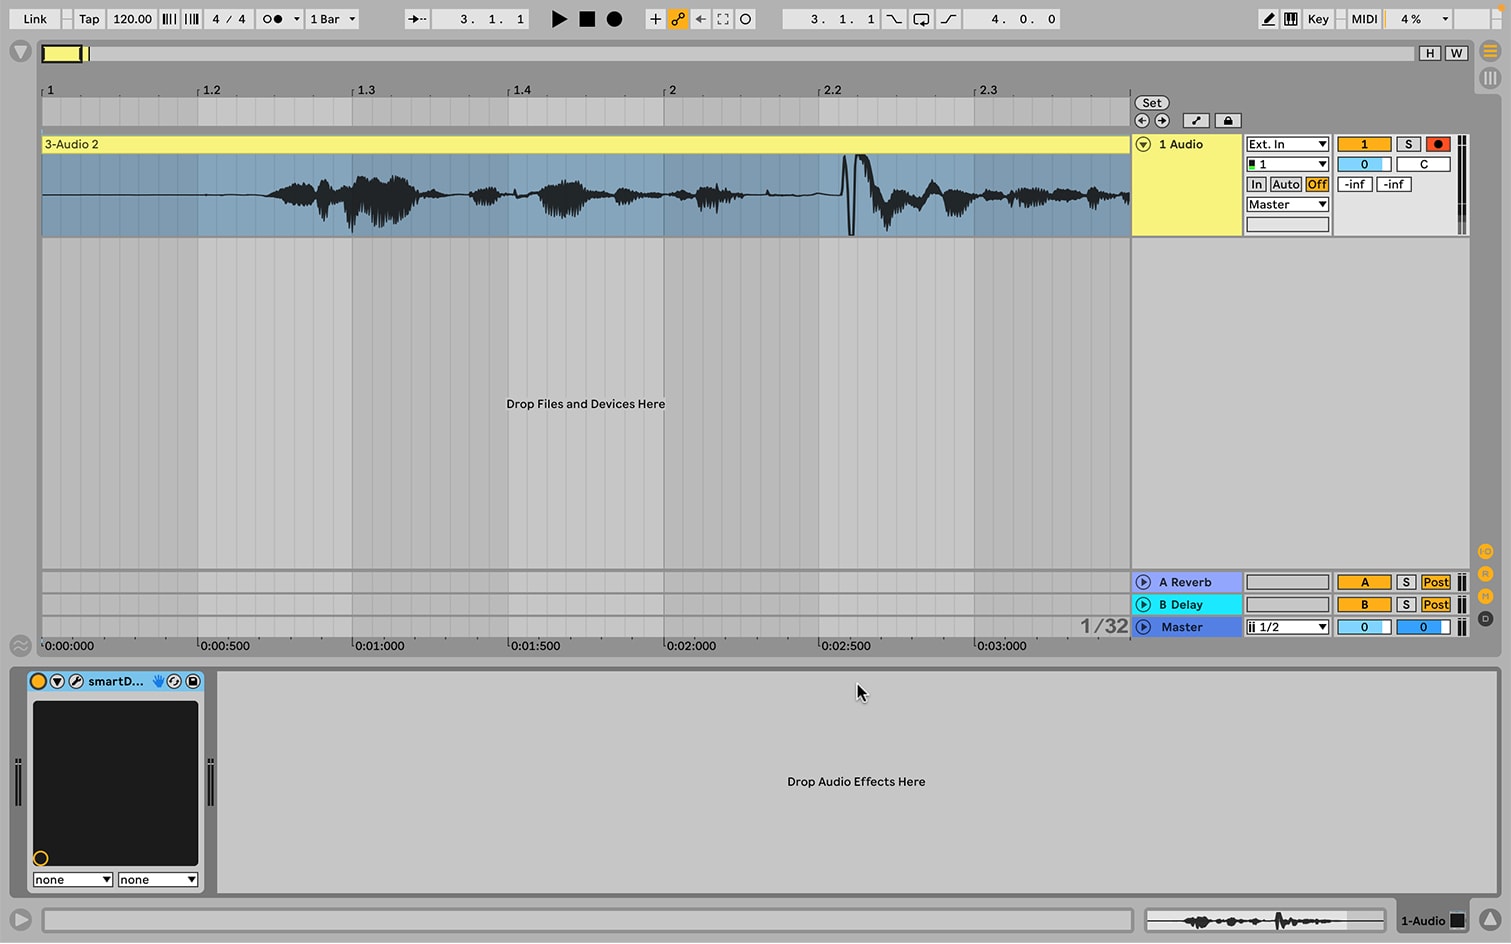Solo the B Delay return track
The image size is (1511, 944).
[x=1406, y=605]
